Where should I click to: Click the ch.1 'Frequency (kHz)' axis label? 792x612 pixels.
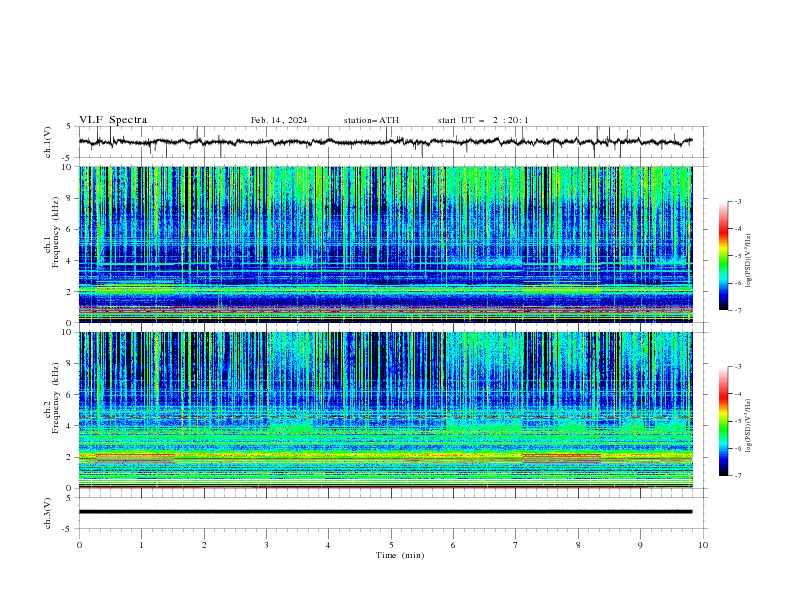56,230
